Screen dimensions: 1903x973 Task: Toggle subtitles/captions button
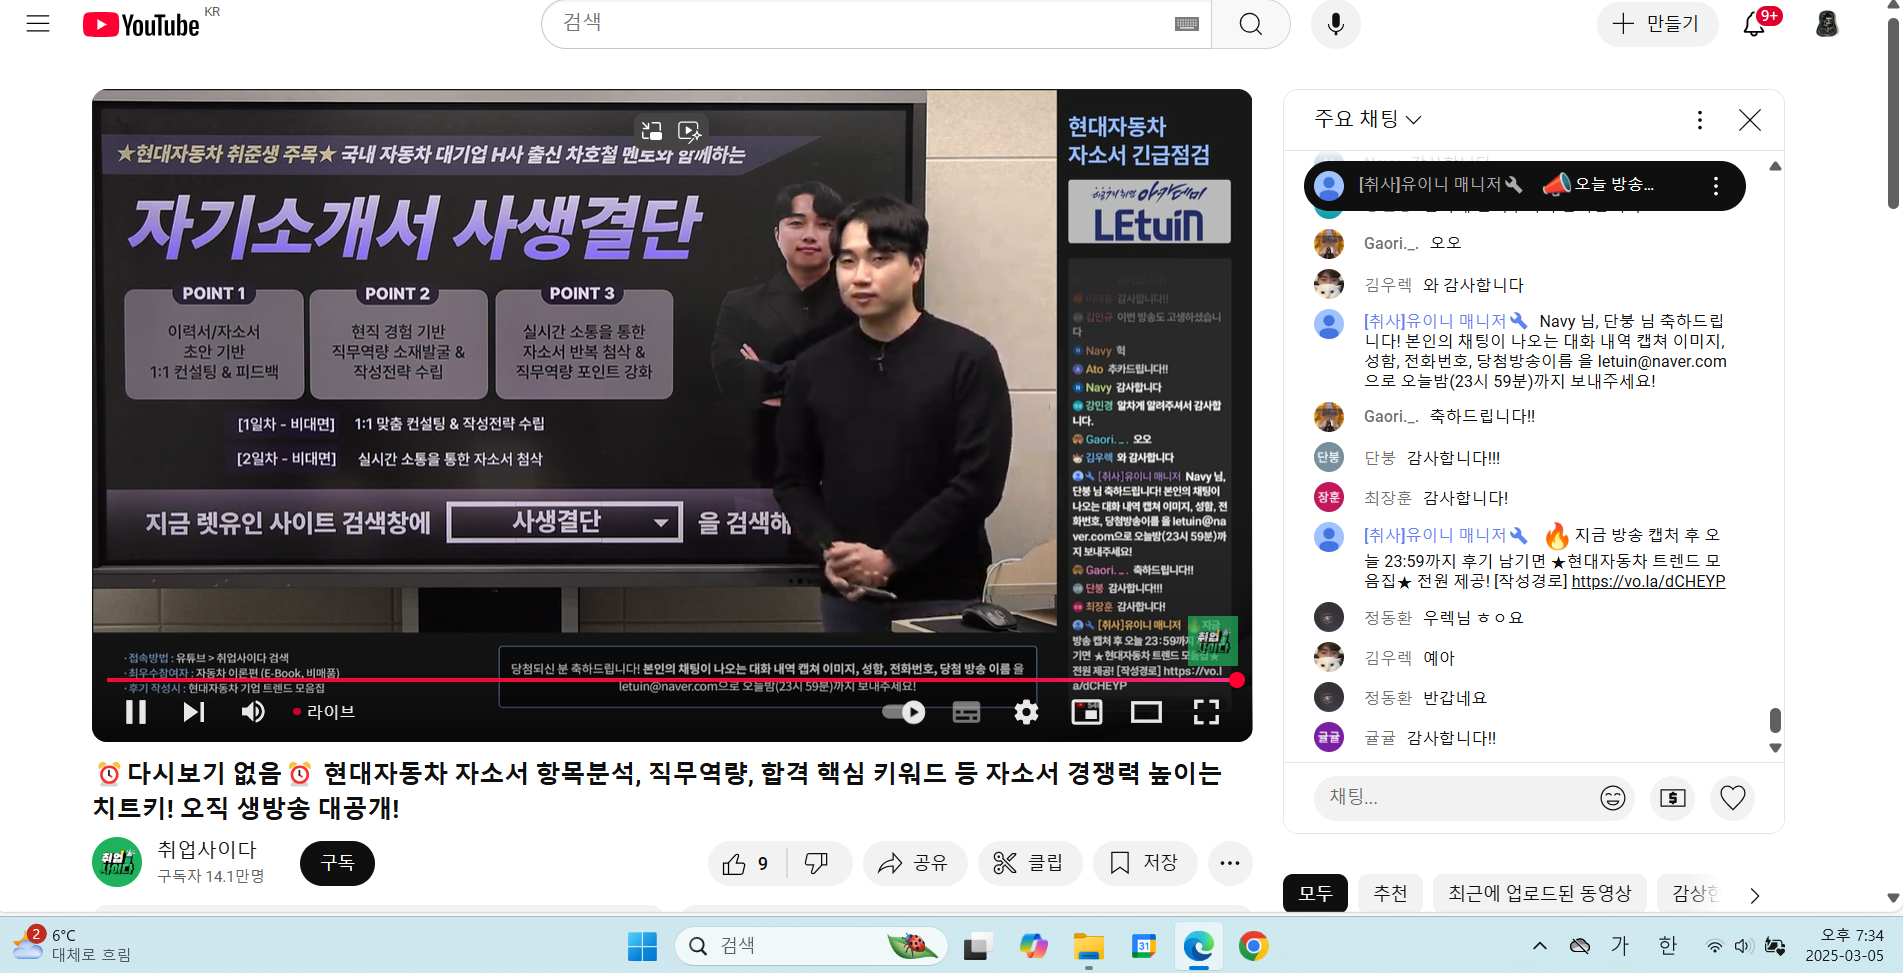click(x=966, y=712)
